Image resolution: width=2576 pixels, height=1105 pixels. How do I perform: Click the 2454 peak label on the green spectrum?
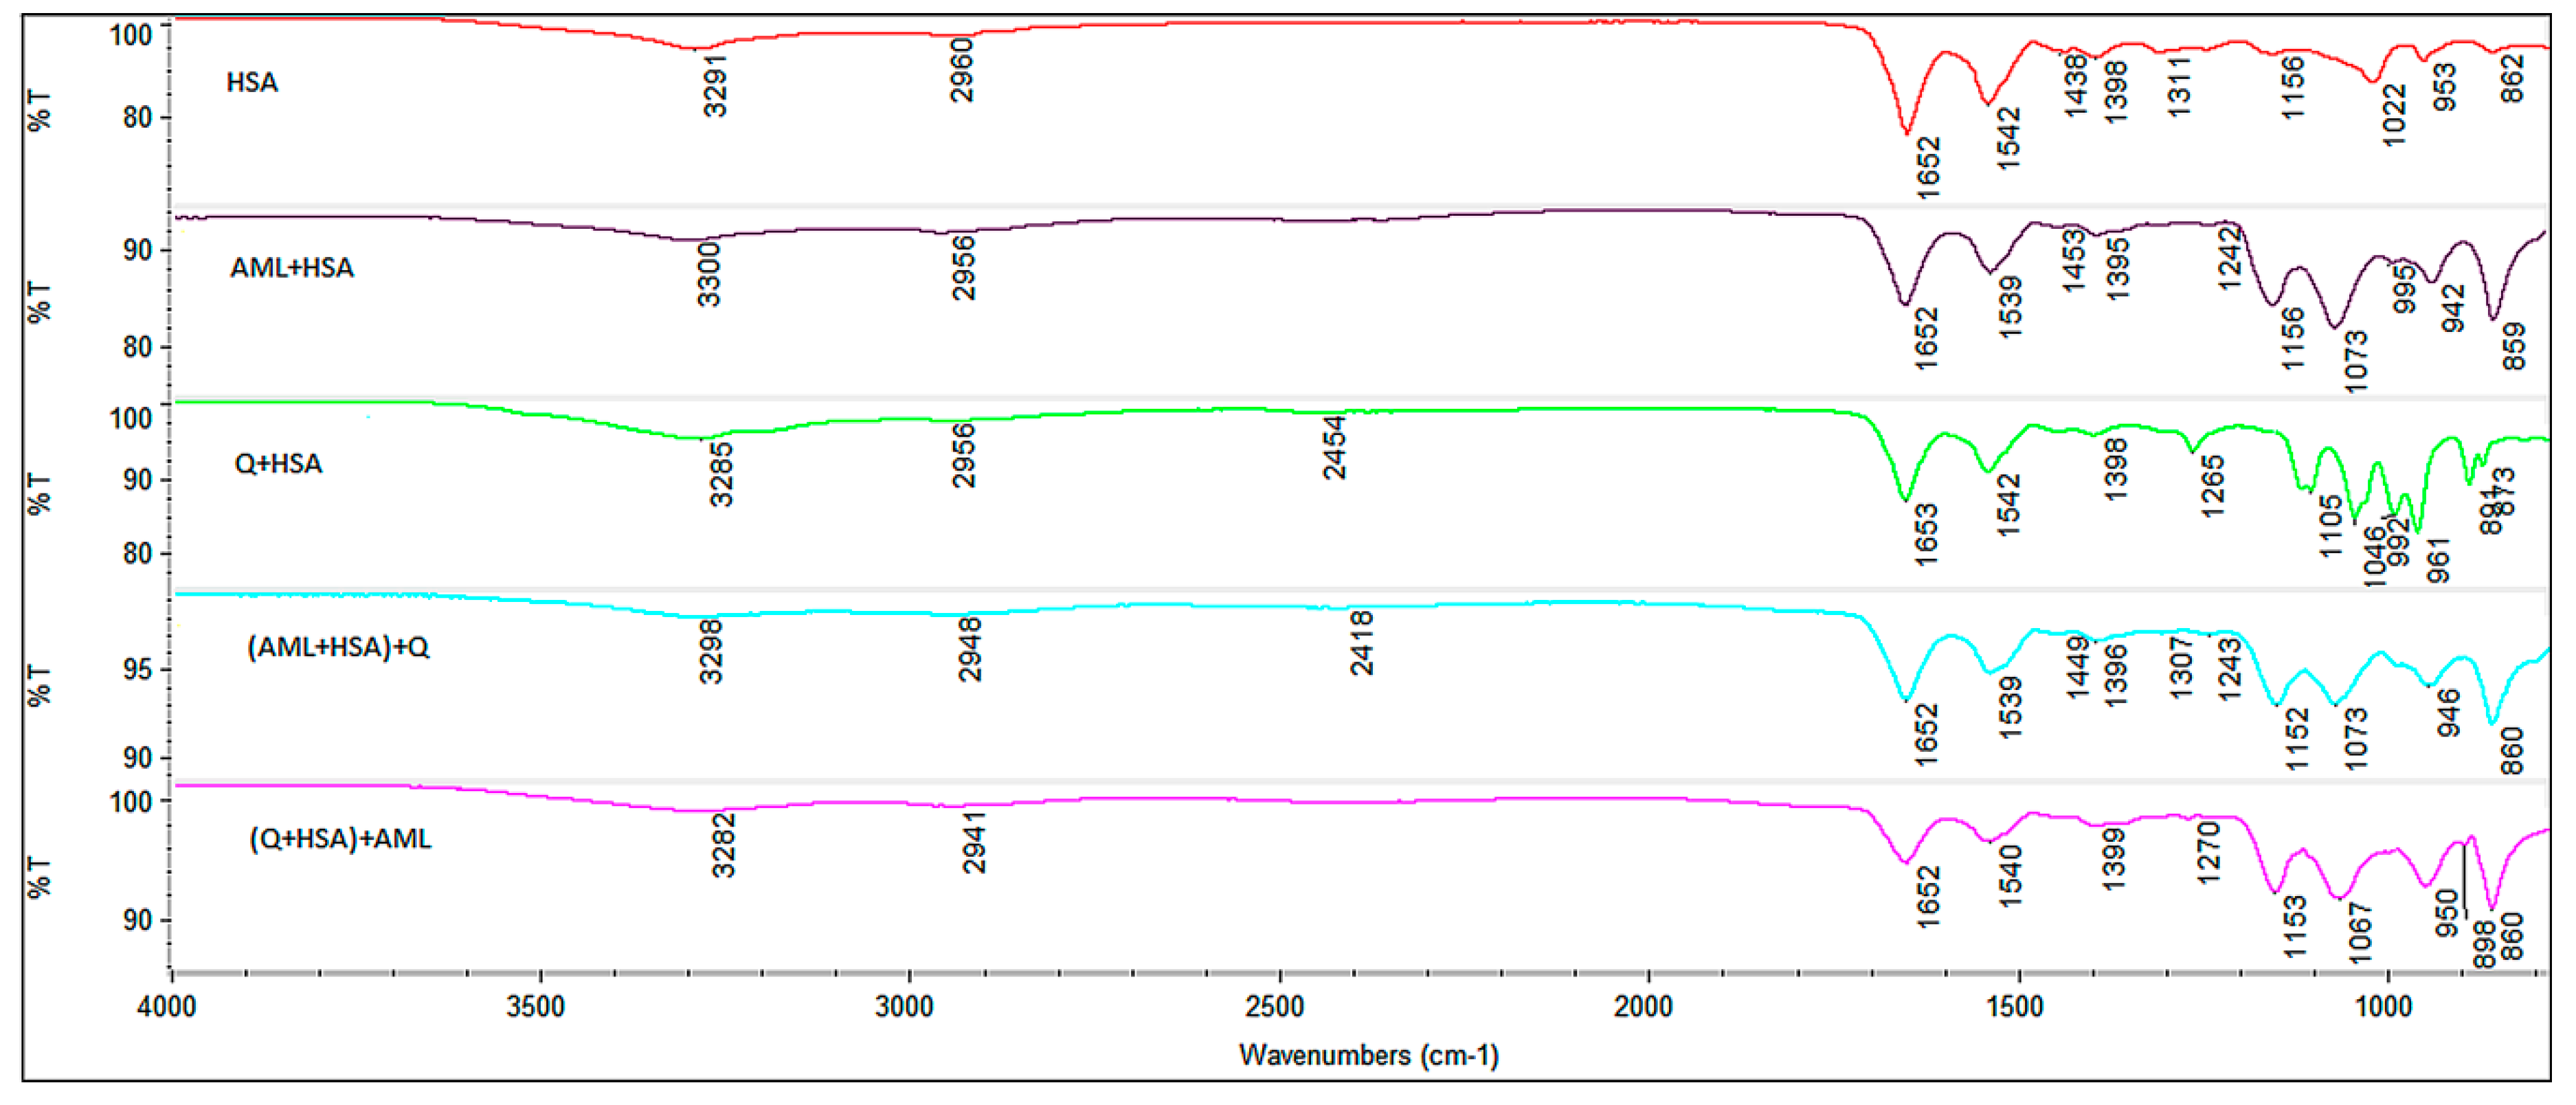pyautogui.click(x=1335, y=448)
